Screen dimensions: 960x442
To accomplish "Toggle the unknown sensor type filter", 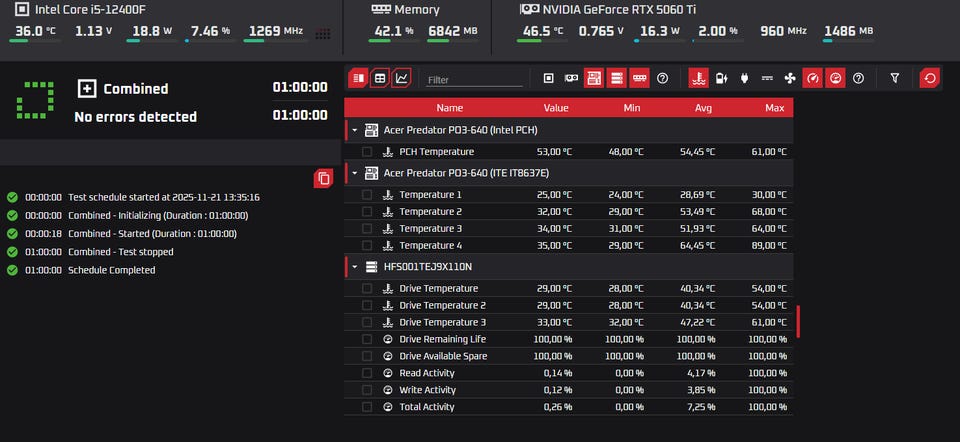I will pyautogui.click(x=858, y=78).
